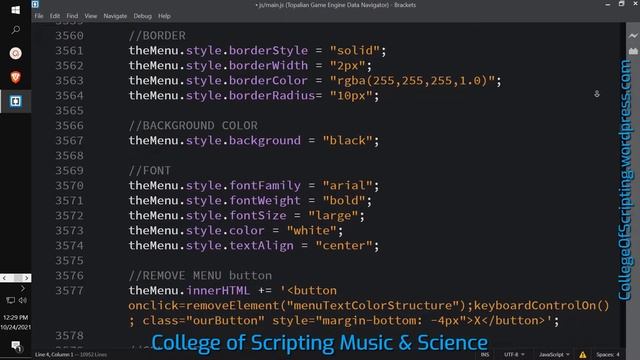Click the //FONT comment
Screen dimensions: 640x360
[x=150, y=170]
